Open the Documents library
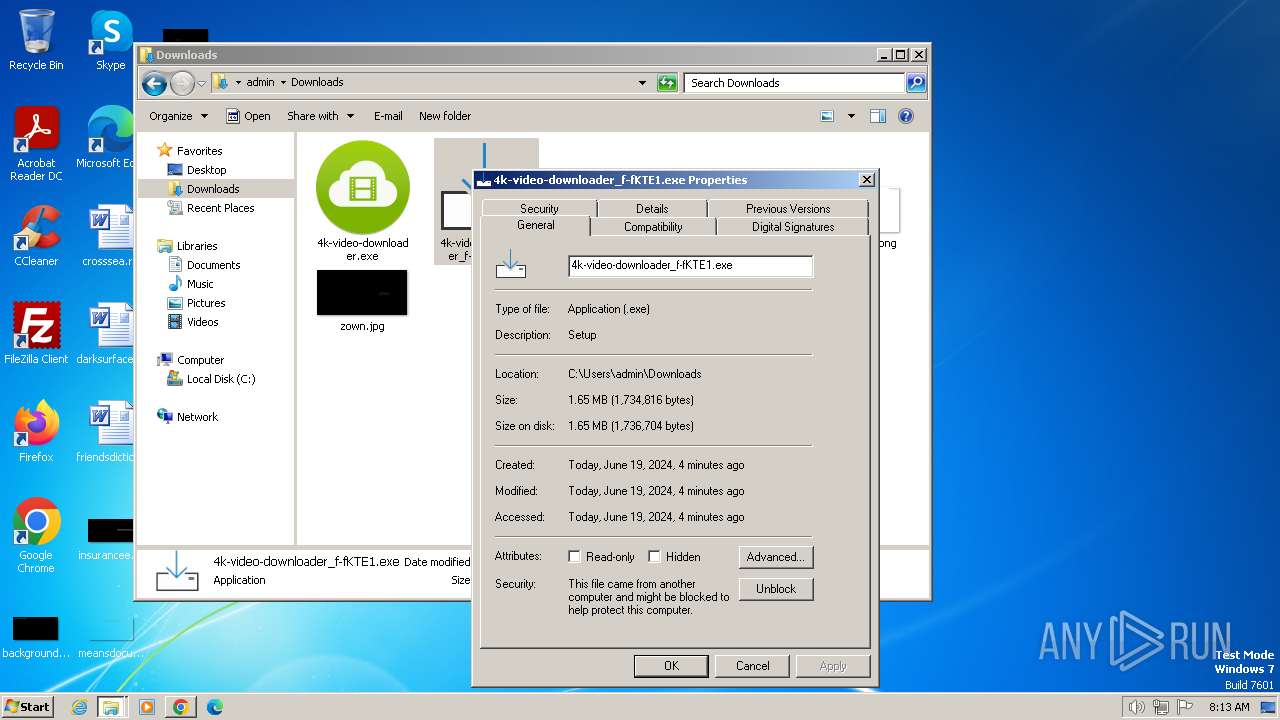This screenshot has width=1280, height=720. (213, 265)
